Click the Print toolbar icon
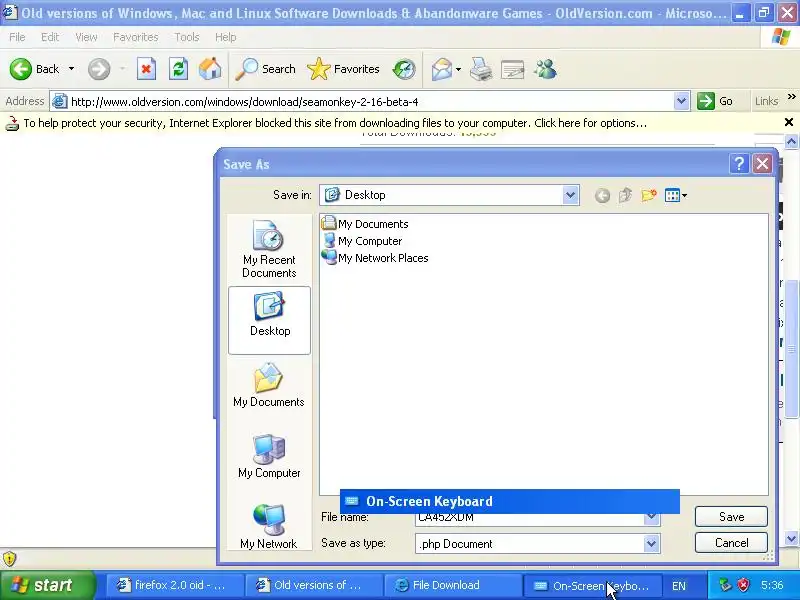This screenshot has width=800, height=600. (481, 69)
